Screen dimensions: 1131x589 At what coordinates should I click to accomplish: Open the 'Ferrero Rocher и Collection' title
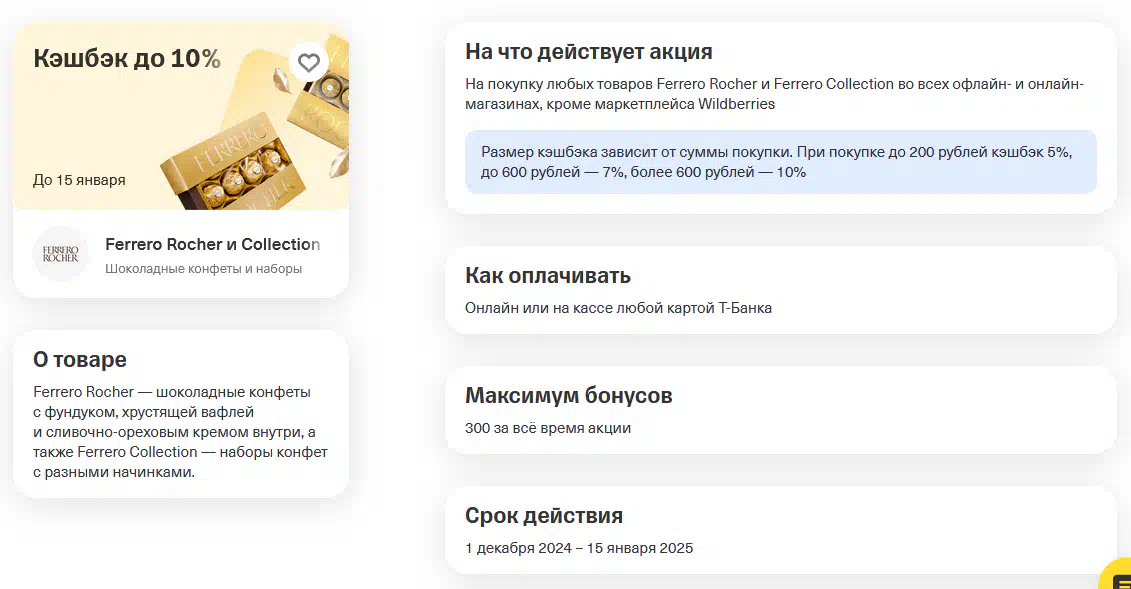[x=213, y=244]
